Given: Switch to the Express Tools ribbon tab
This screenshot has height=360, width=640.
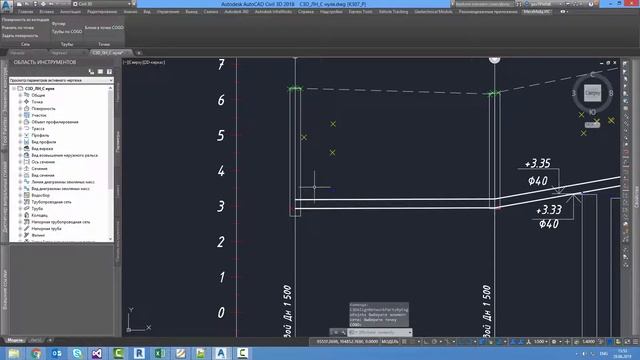Looking at the screenshot, I should [360, 12].
